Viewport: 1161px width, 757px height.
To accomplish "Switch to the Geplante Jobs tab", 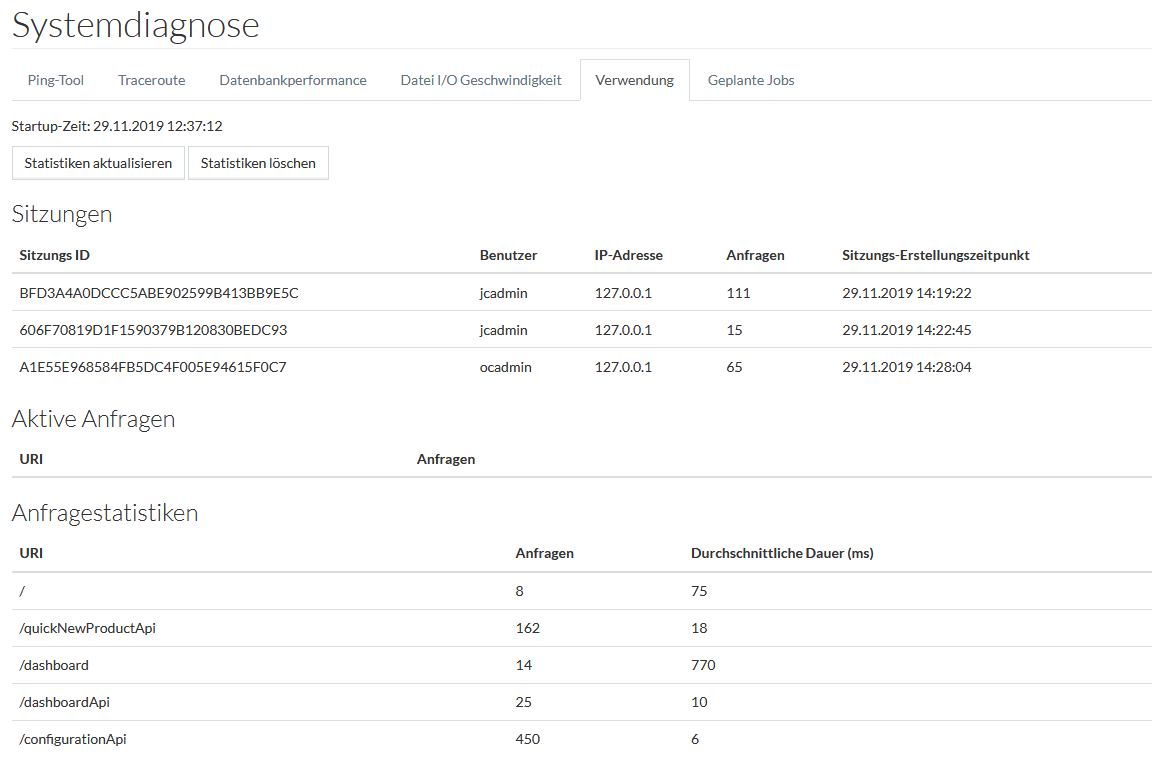I will [x=751, y=80].
